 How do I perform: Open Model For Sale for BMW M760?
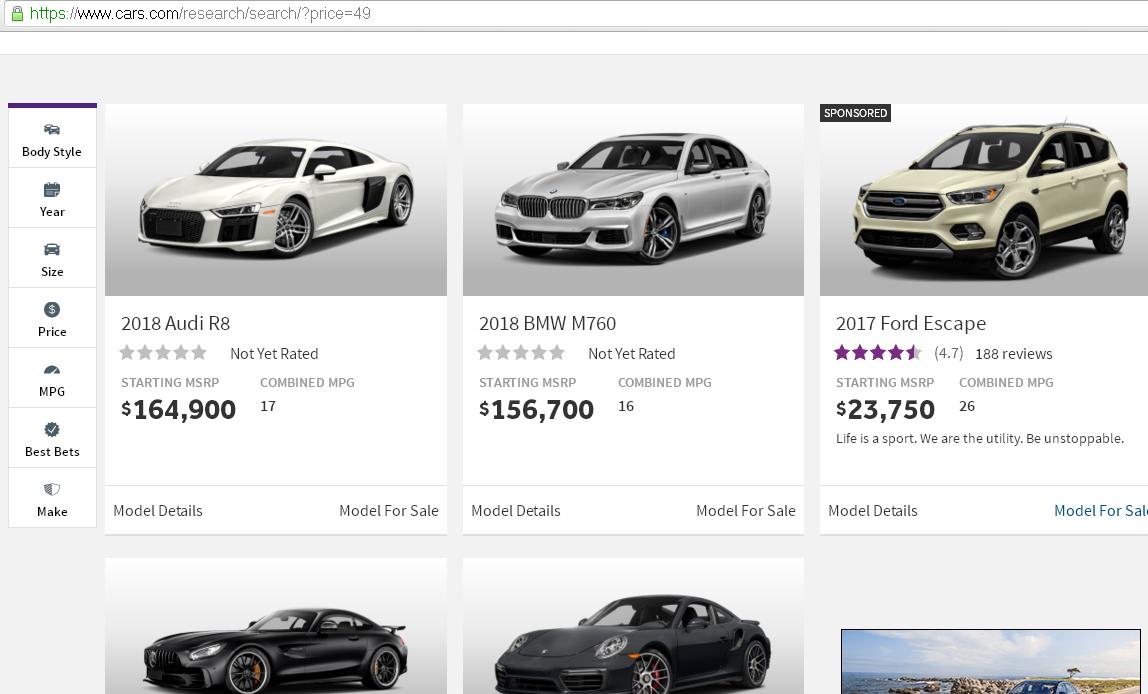click(x=746, y=511)
